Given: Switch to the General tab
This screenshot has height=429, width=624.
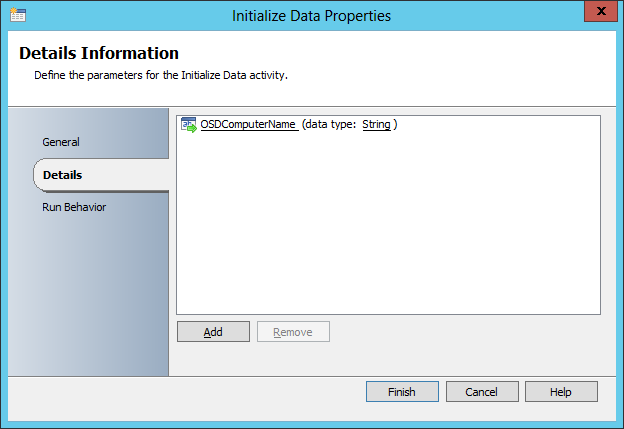Looking at the screenshot, I should point(61,142).
